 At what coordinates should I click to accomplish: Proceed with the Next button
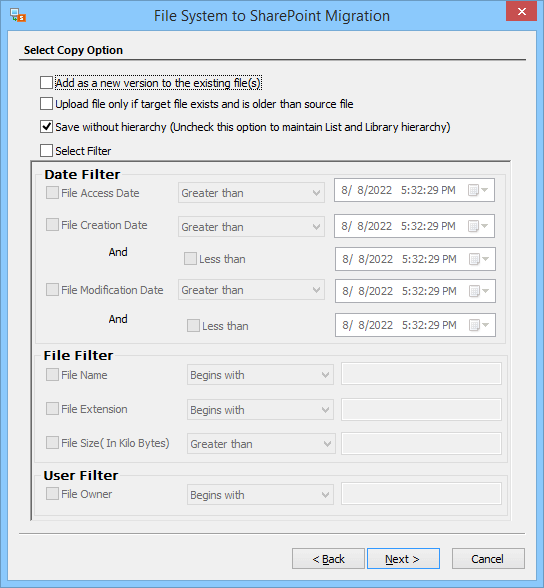(403, 559)
